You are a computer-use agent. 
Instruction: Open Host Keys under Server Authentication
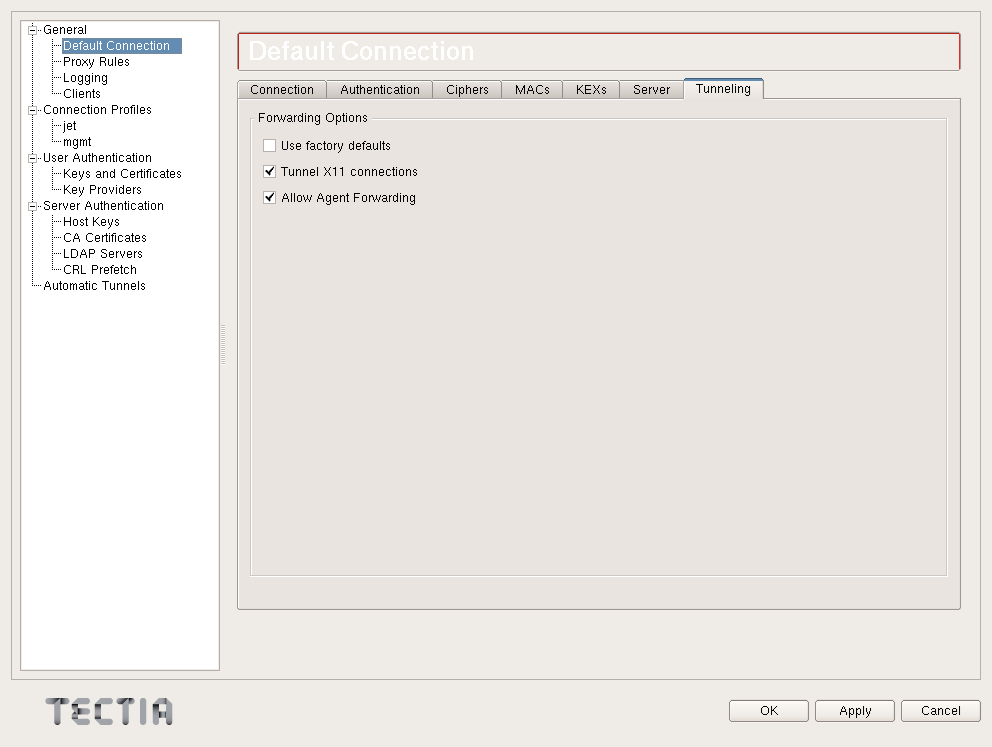point(91,222)
